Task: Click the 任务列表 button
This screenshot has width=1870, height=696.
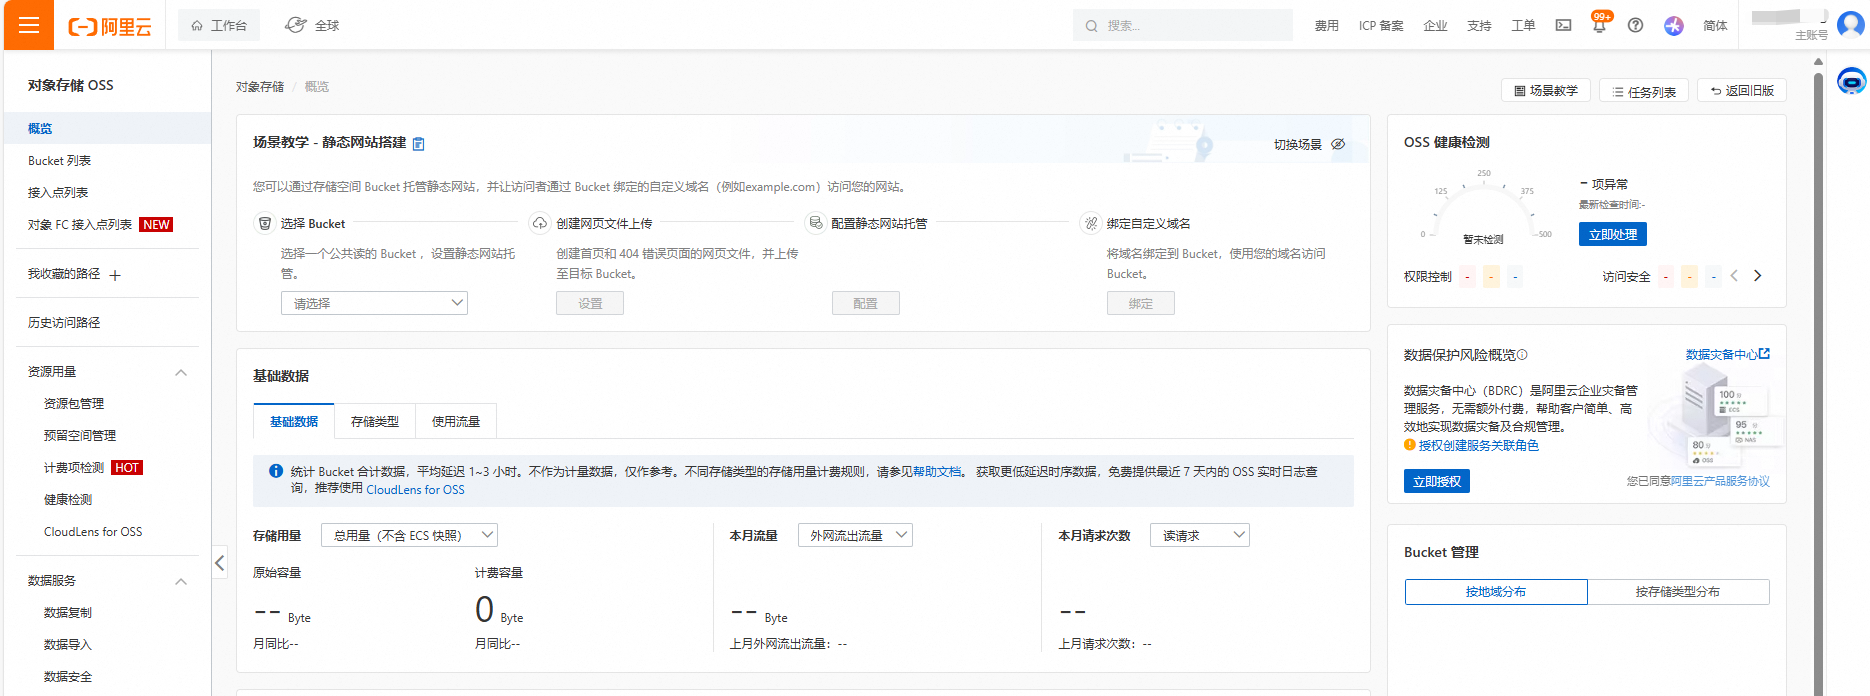Action: point(1644,90)
